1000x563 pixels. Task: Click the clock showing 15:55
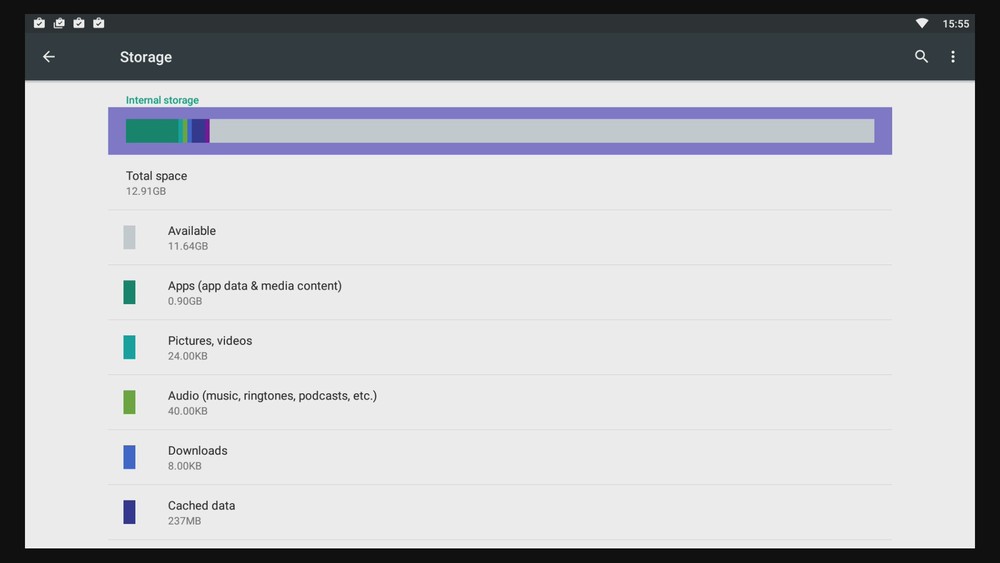(x=956, y=23)
